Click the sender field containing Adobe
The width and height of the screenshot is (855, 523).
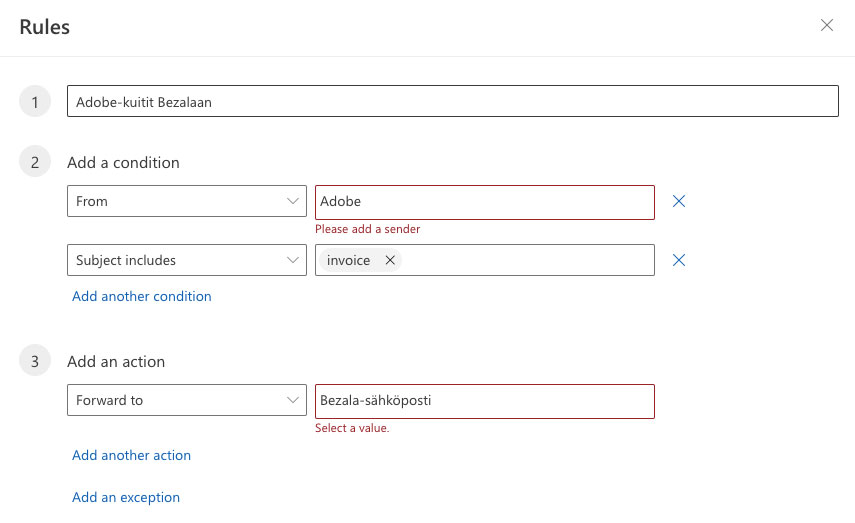[484, 201]
